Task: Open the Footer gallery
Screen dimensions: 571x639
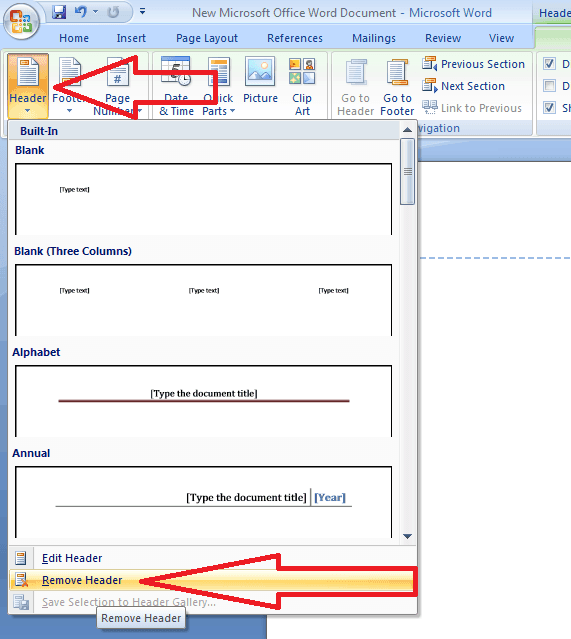Action: tap(69, 86)
